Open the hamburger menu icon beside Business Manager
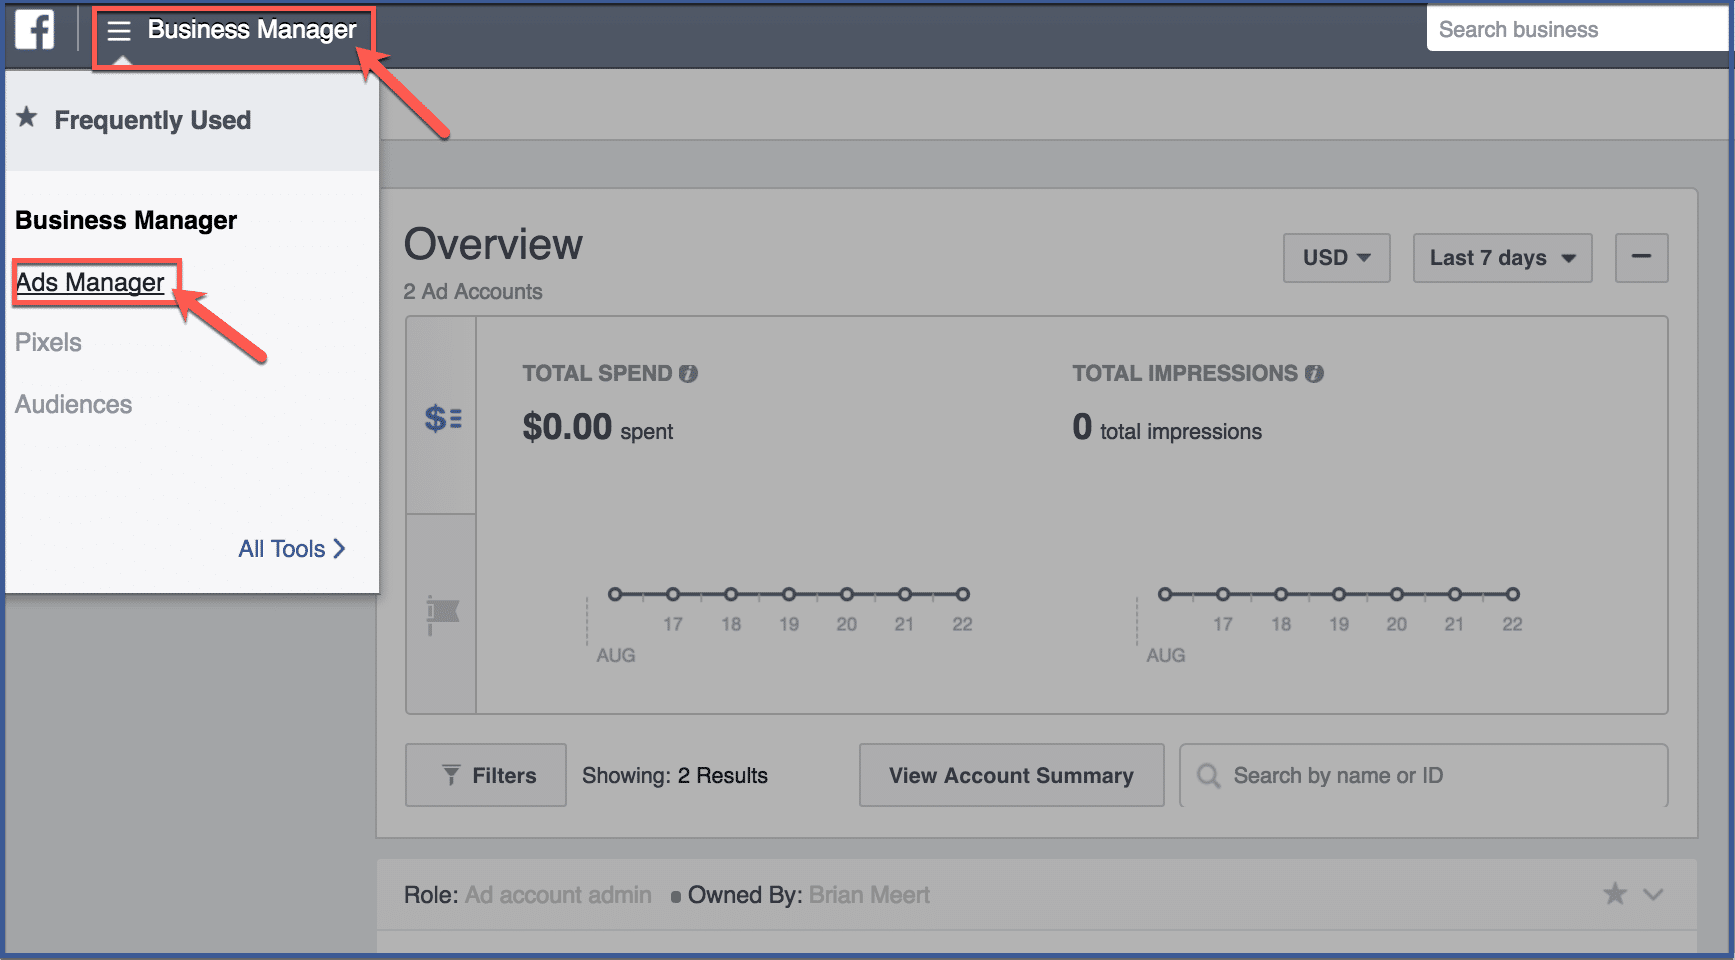 119,31
